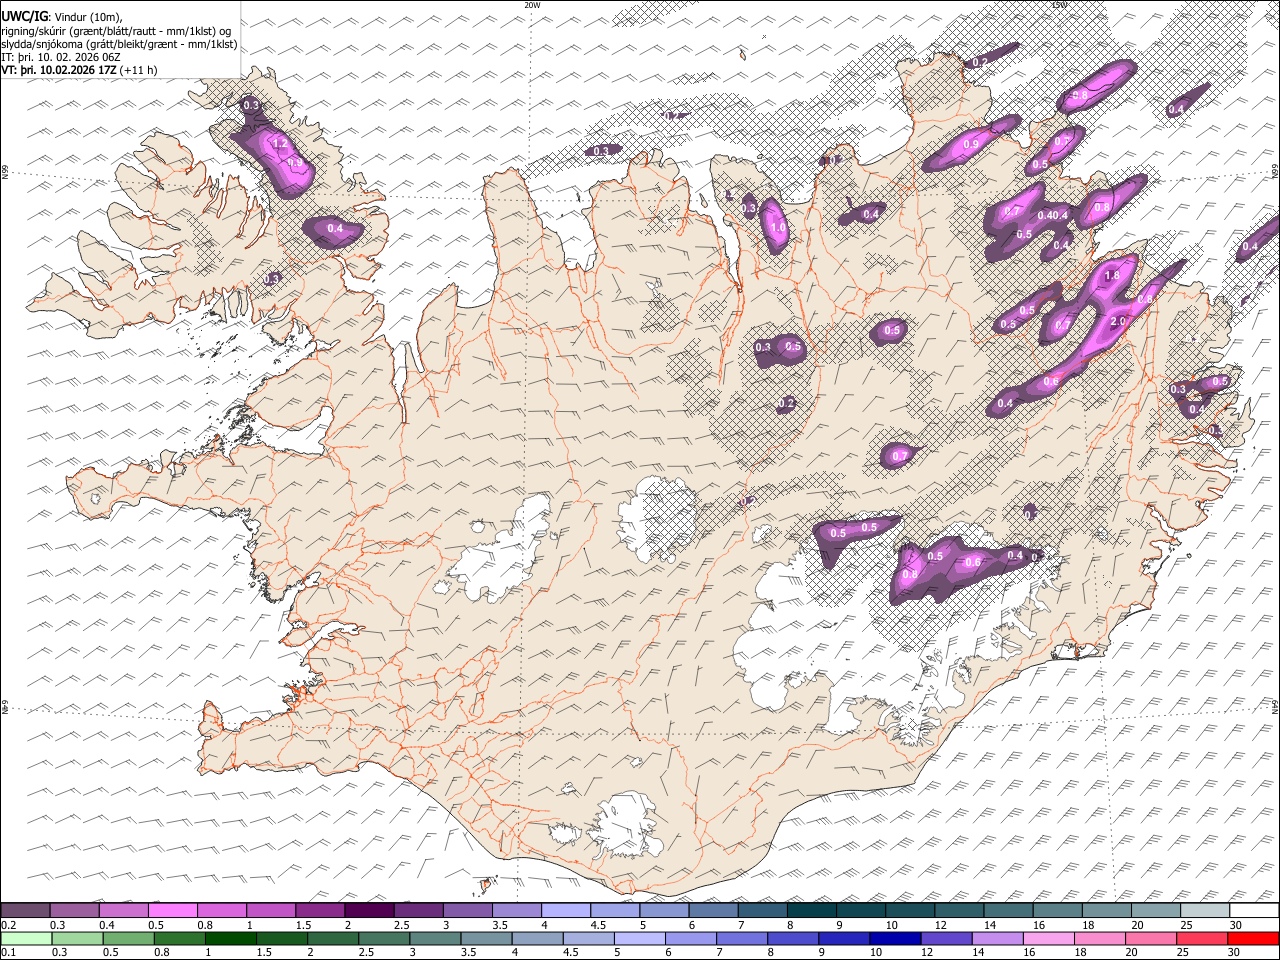Click the pale grey 25–30 swatch in upper color bar
1280x960 pixels.
pyautogui.click(x=1205, y=910)
